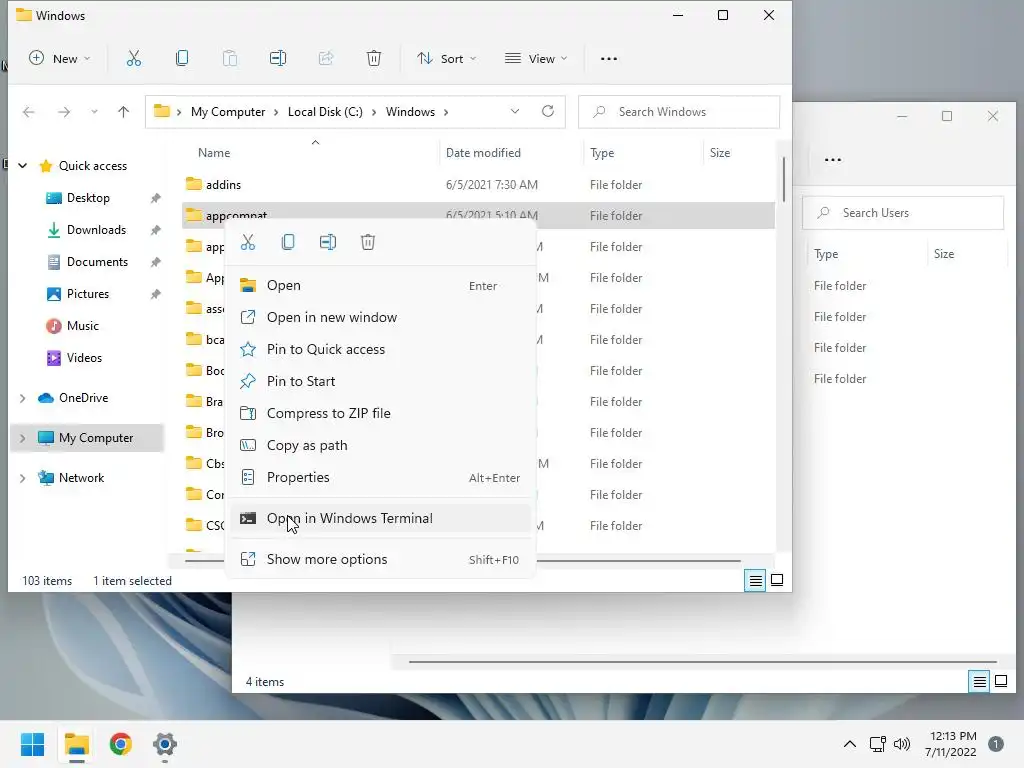
Task: Click the Cut icon in the Windows toolbar
Action: tap(133, 59)
